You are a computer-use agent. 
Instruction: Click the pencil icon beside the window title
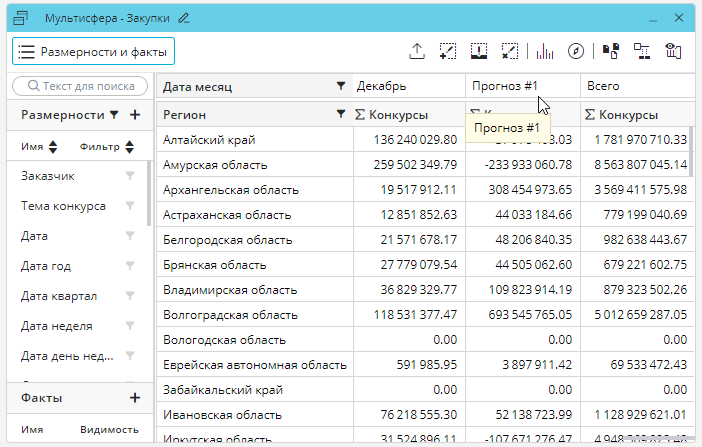pyautogui.click(x=183, y=18)
